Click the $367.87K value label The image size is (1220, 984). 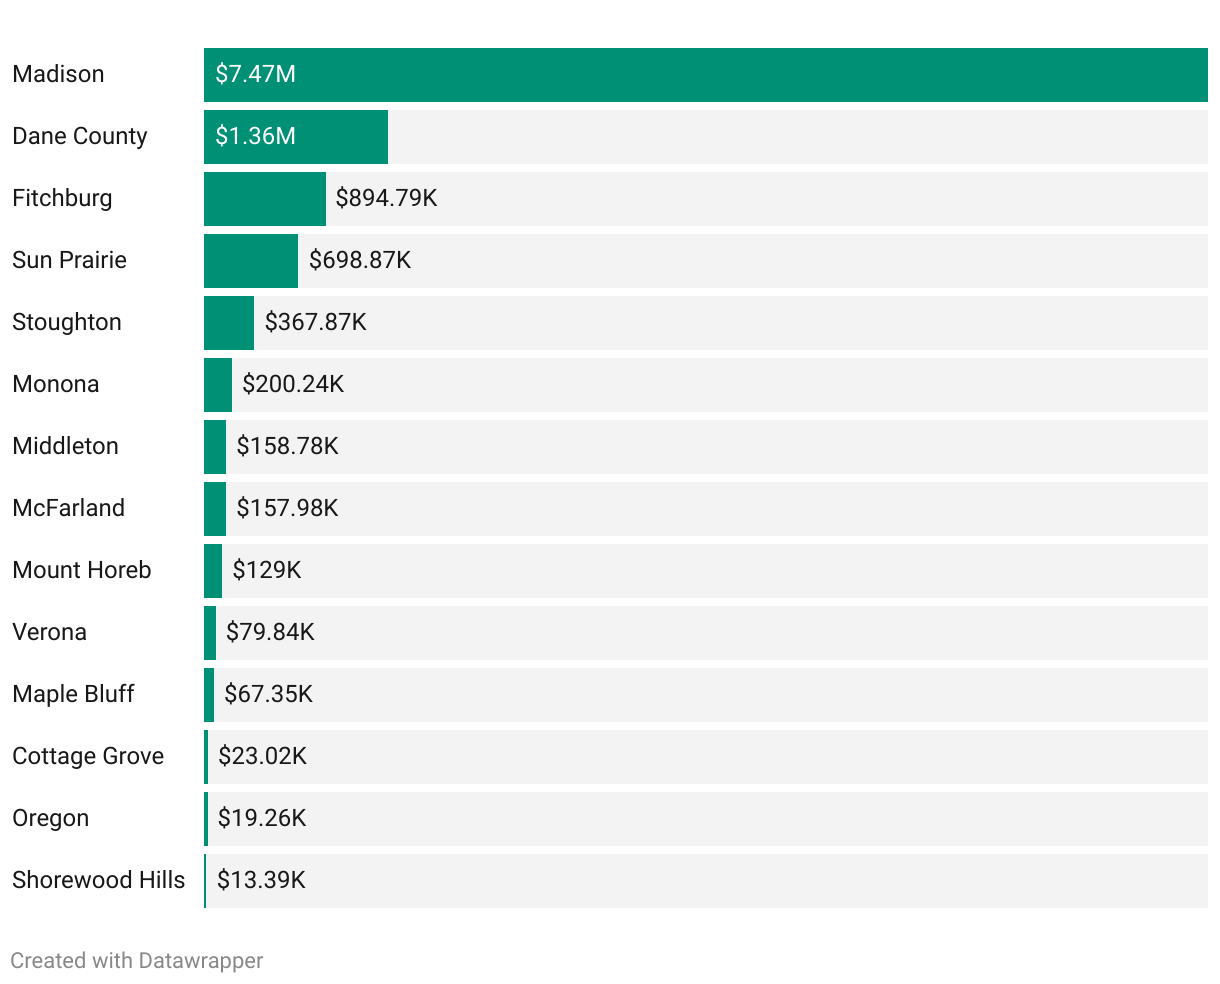pos(316,322)
